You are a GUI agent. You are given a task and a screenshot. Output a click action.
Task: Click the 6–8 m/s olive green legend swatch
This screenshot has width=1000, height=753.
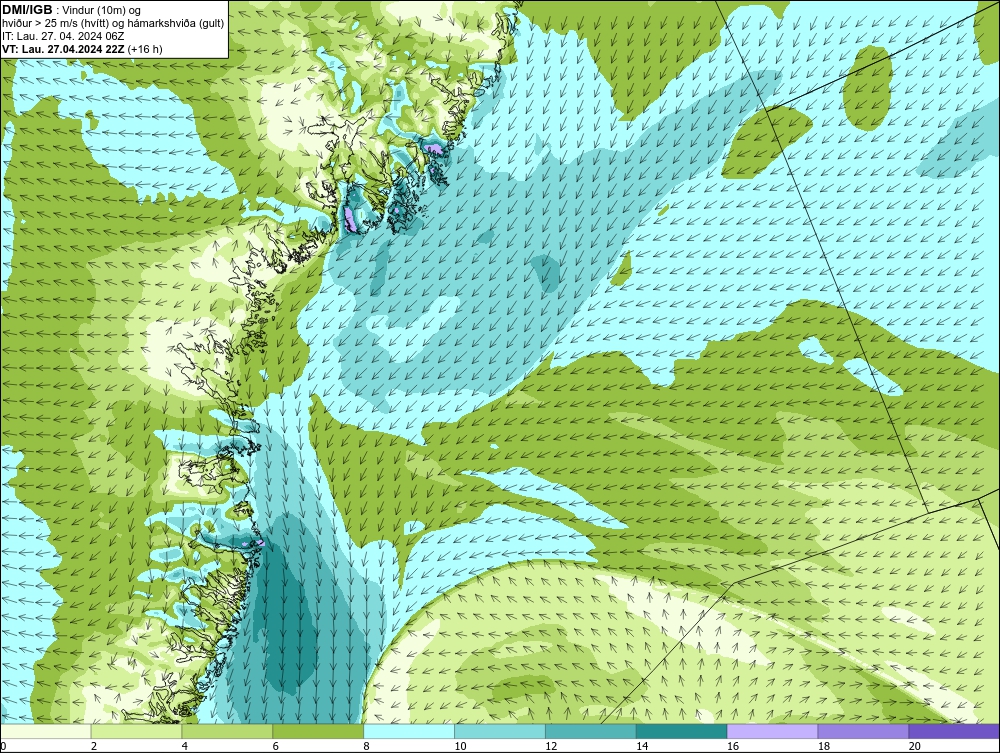[x=318, y=731]
